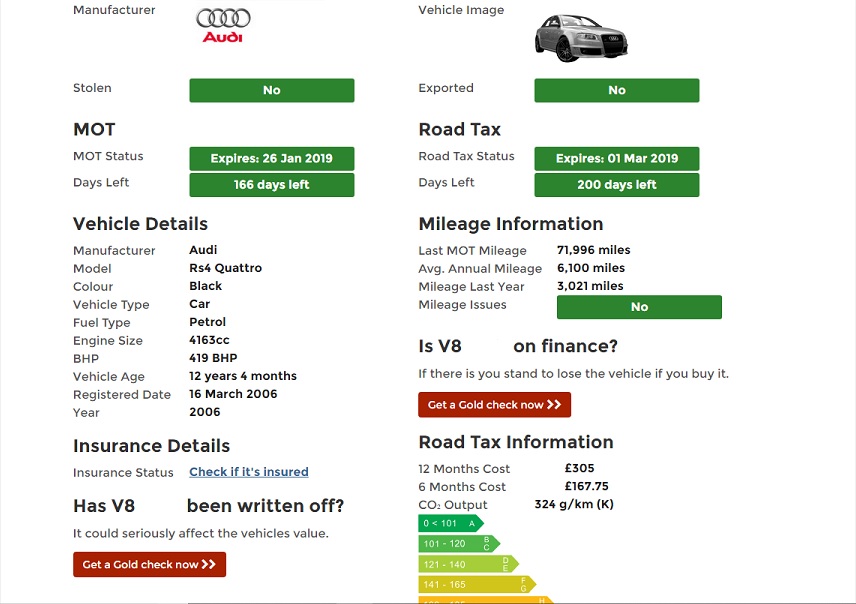Click the Exported status 'No' badge

click(617, 90)
